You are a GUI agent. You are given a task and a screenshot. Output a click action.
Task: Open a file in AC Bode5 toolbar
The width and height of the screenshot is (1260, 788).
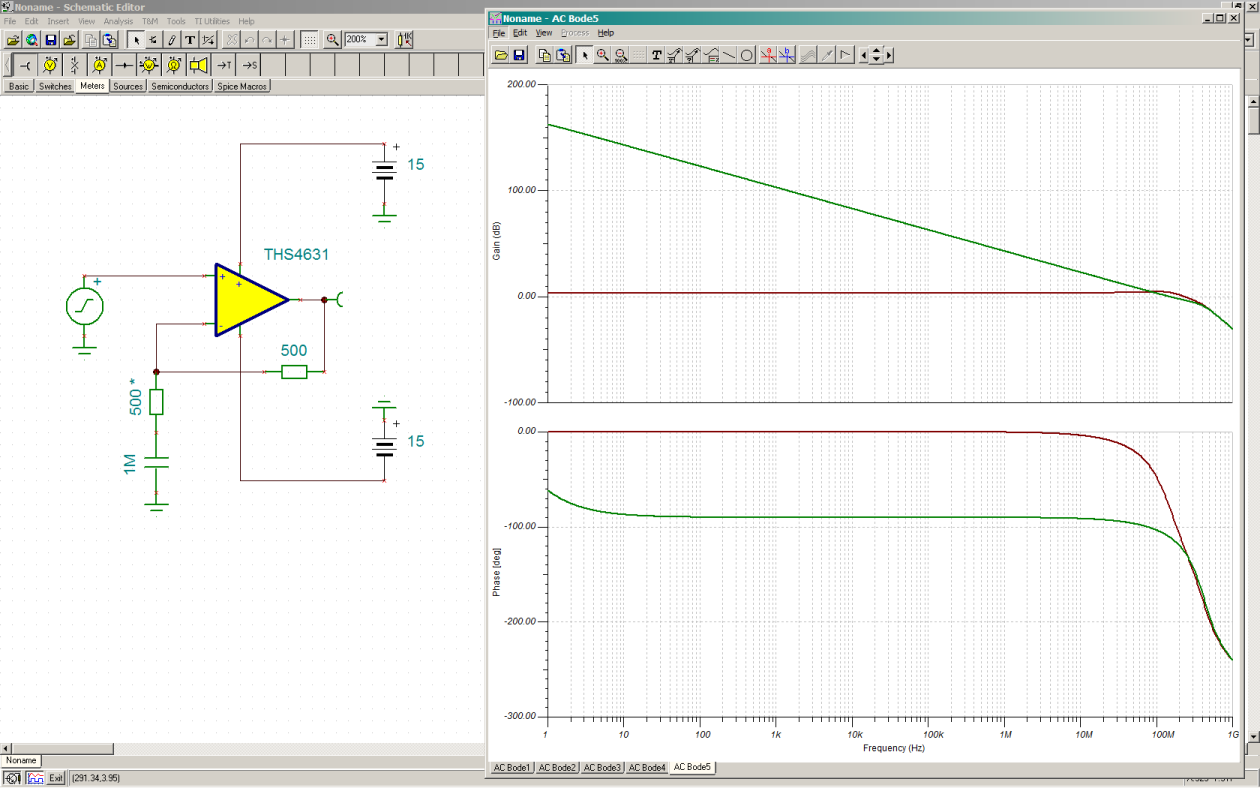(501, 55)
